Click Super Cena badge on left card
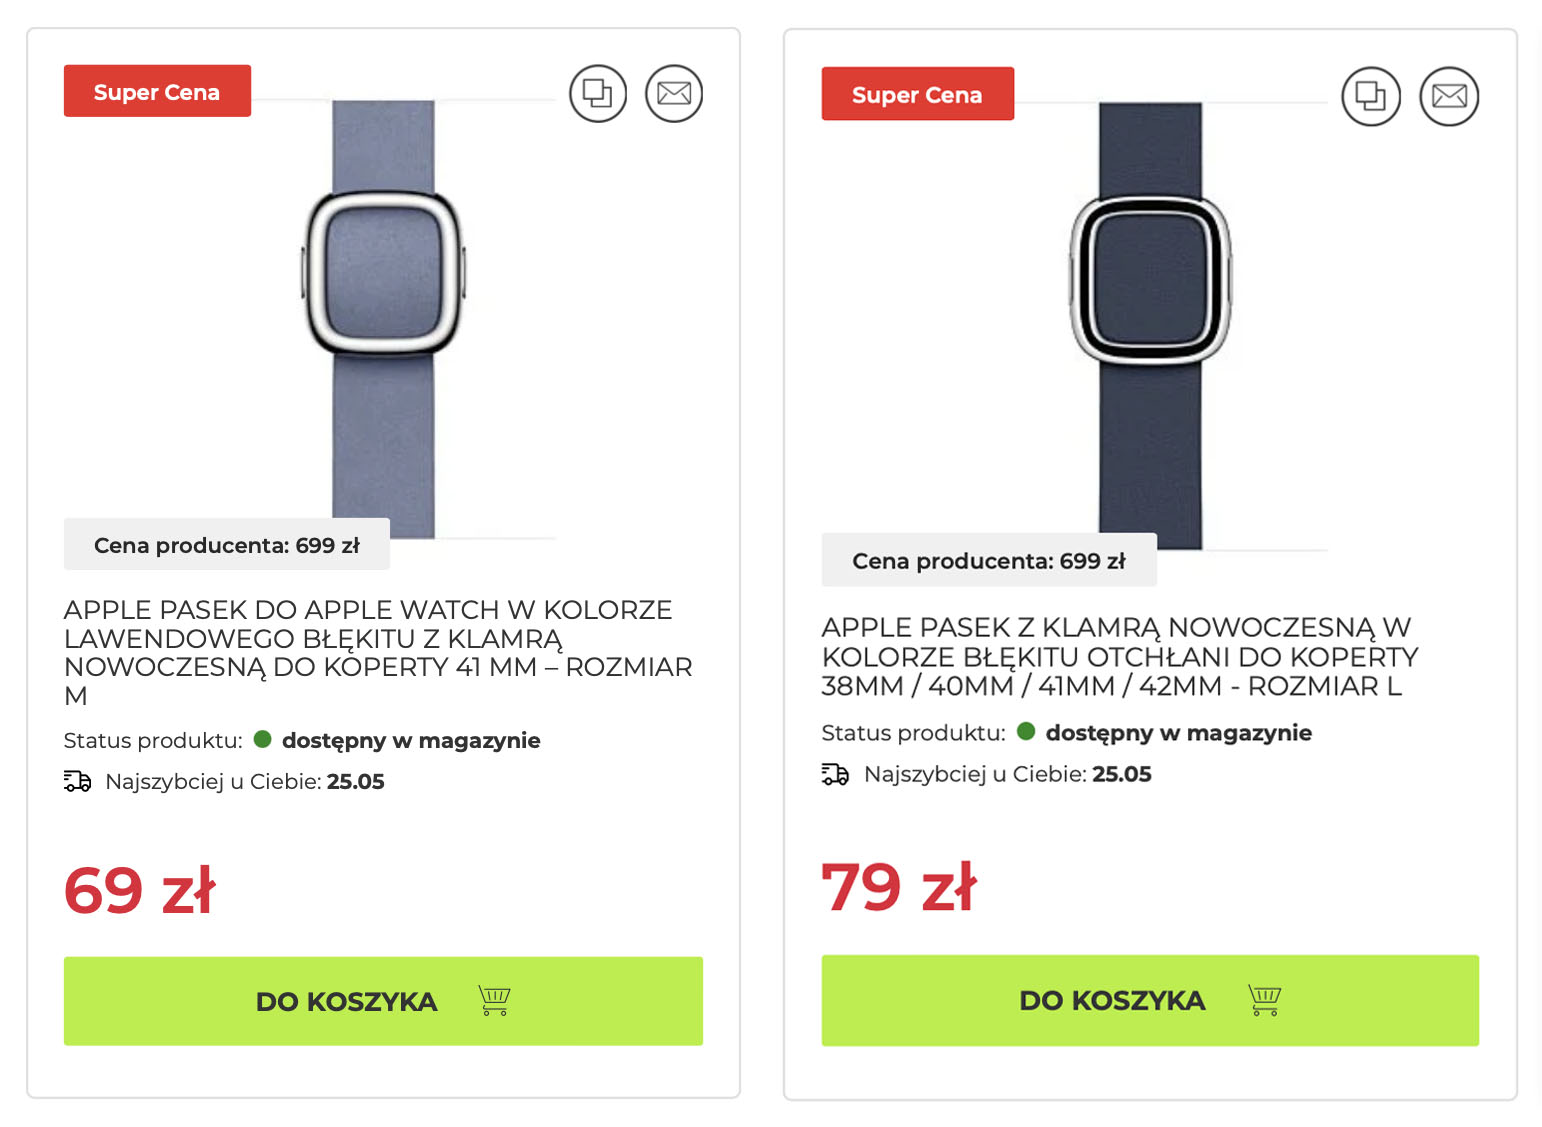Image resolution: width=1542 pixels, height=1127 pixels. [x=157, y=91]
